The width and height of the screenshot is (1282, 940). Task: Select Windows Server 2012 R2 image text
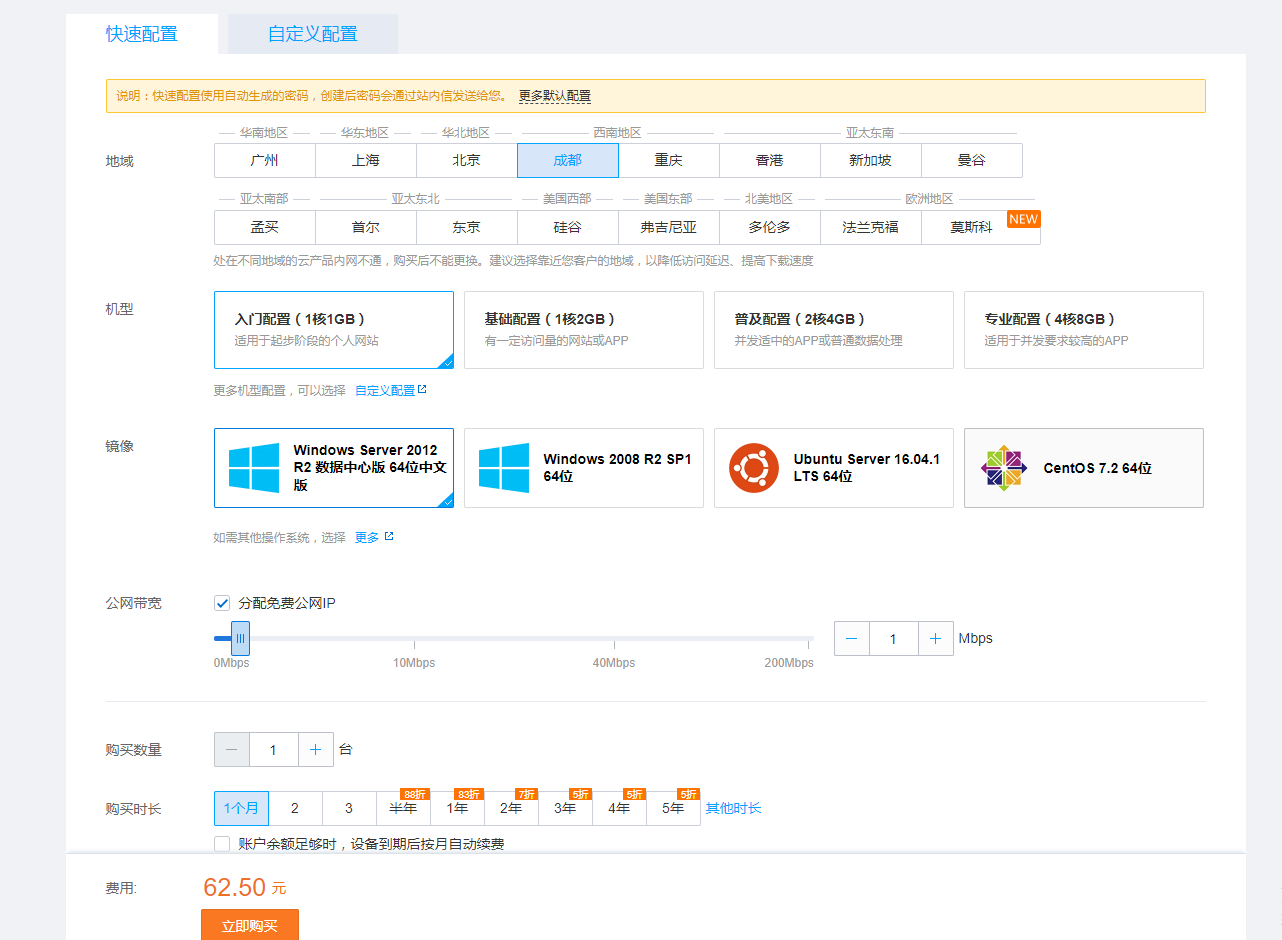click(369, 468)
